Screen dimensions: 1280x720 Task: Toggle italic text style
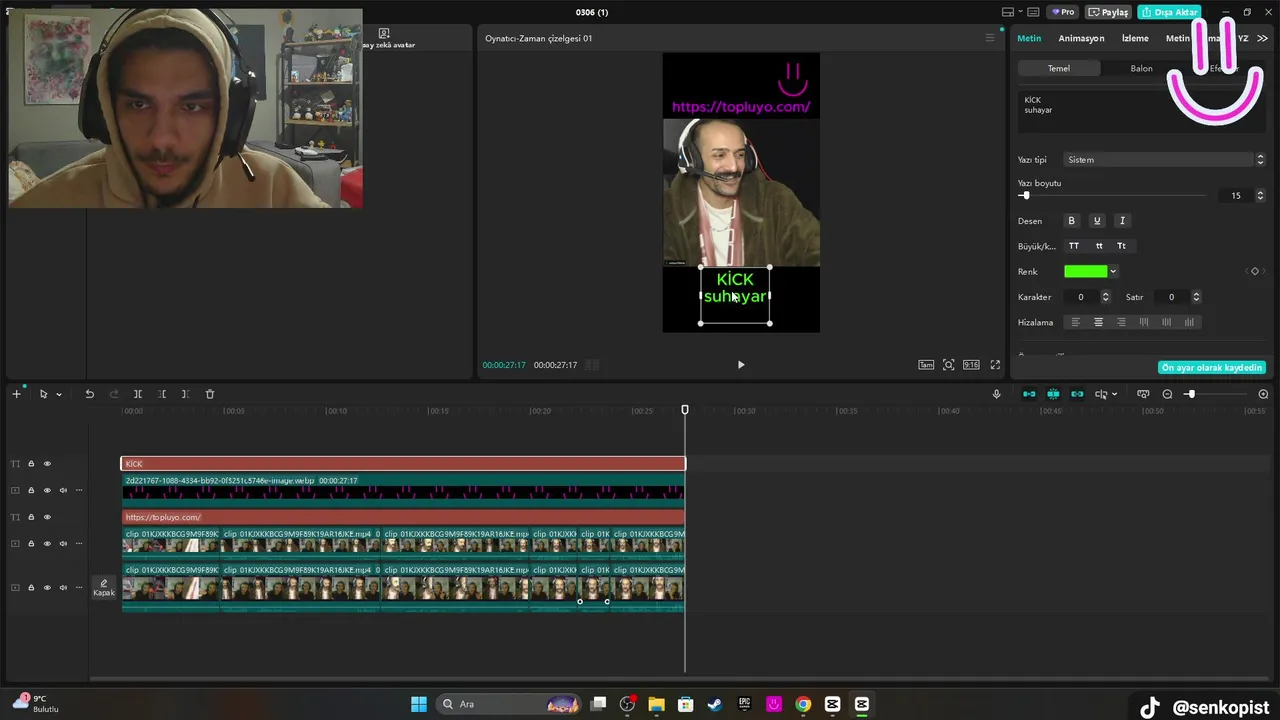1122,221
